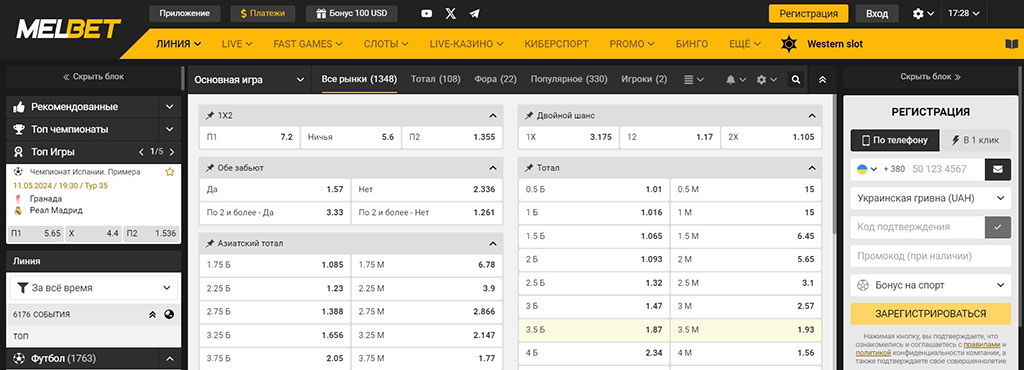
Task: Go to next Top game arrow
Action: tap(172, 152)
